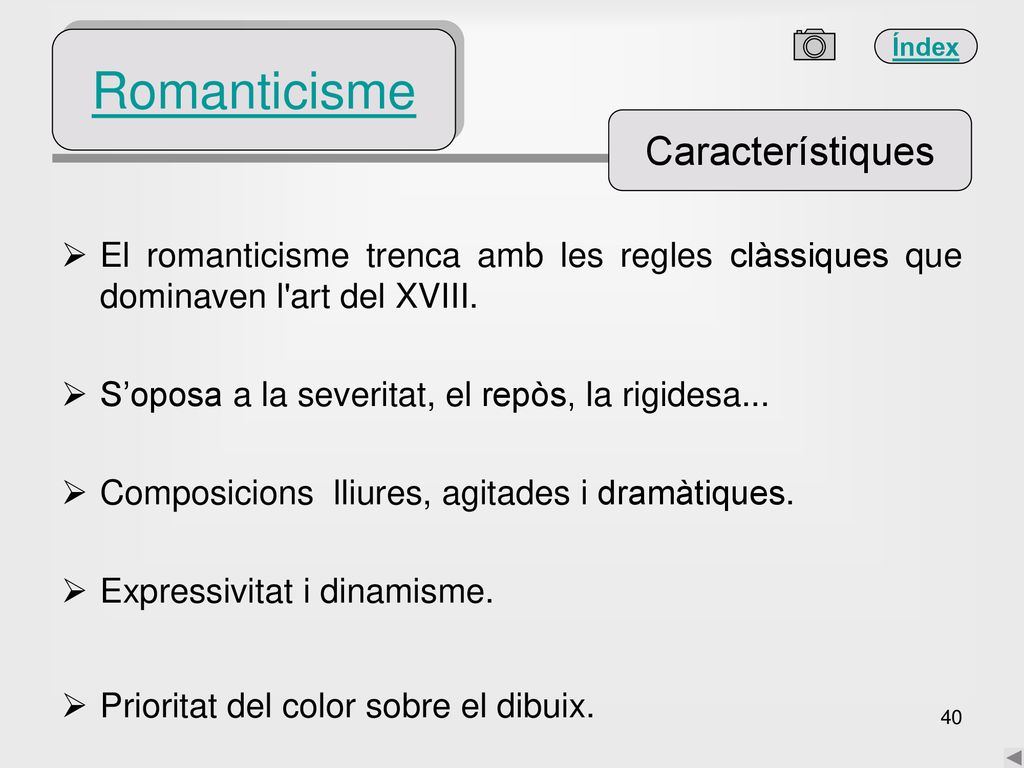The image size is (1024, 768).
Task: Click the text 'dominaven l'art del XVIII.'
Action: pos(289,297)
